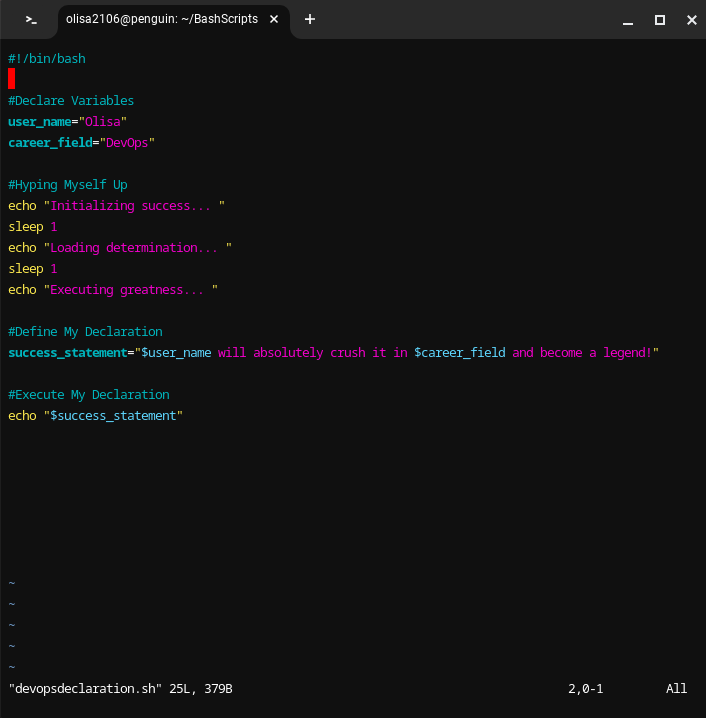This screenshot has height=718, width=706.
Task: Click the #!/bin/bash shebang line
Action: (47, 59)
